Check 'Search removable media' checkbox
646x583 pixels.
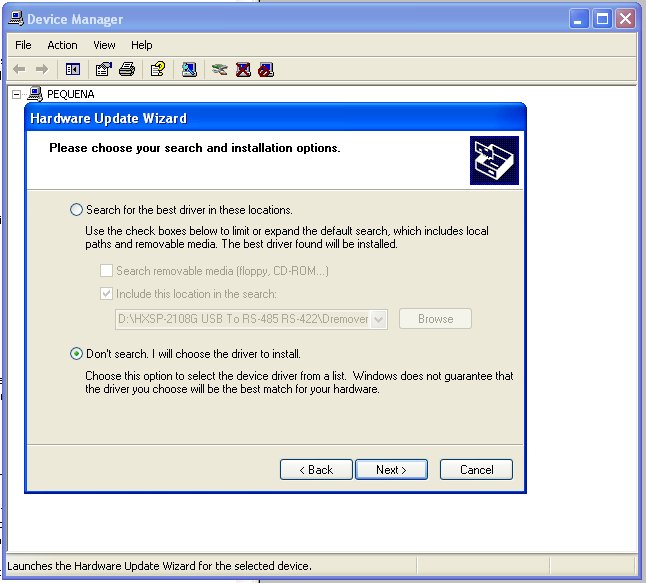point(106,271)
